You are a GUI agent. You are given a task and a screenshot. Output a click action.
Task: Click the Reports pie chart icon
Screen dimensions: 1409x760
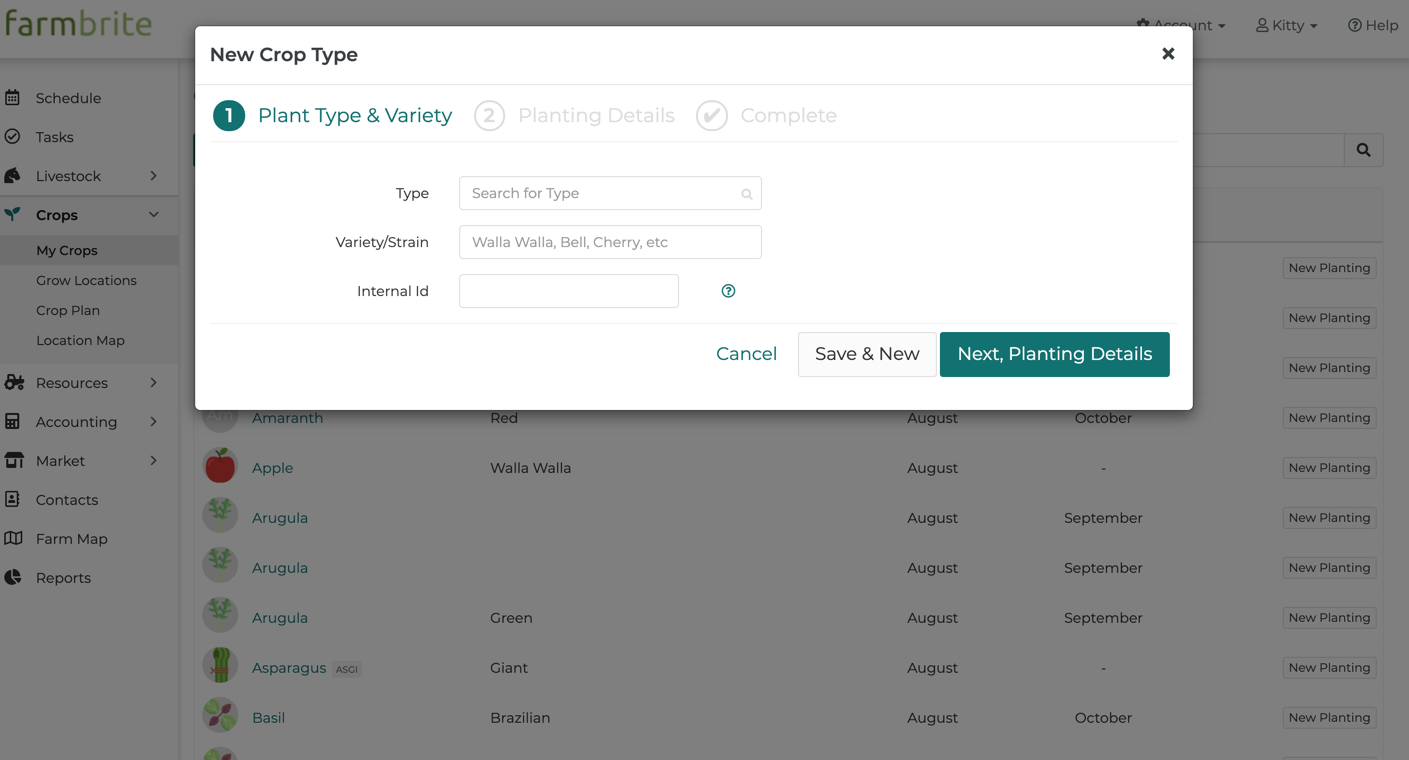12,578
